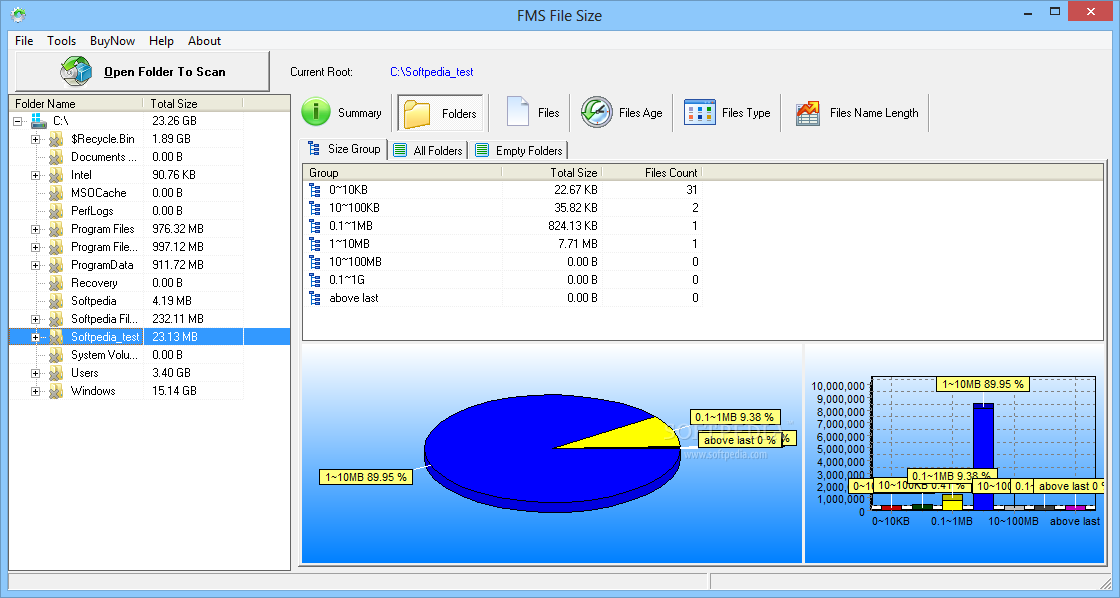The image size is (1120, 598).
Task: Click the 0~10KB group row icon
Action: click(315, 190)
